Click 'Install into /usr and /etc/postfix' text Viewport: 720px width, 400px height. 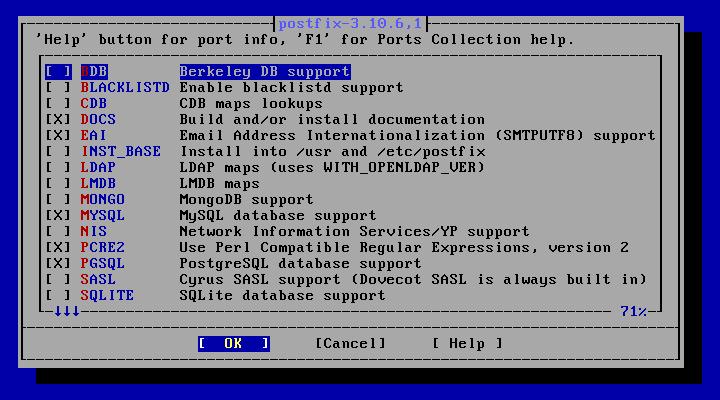point(332,152)
